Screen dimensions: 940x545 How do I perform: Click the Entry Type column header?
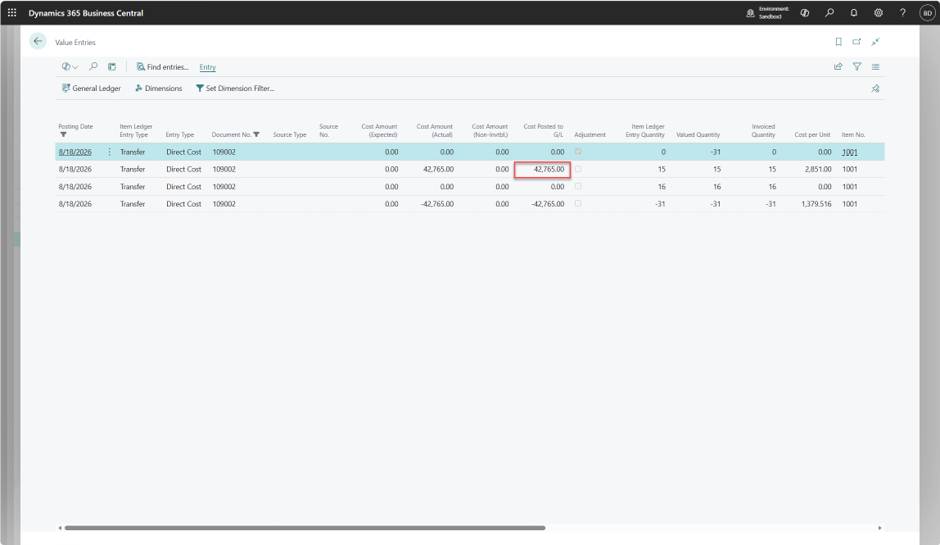point(180,134)
